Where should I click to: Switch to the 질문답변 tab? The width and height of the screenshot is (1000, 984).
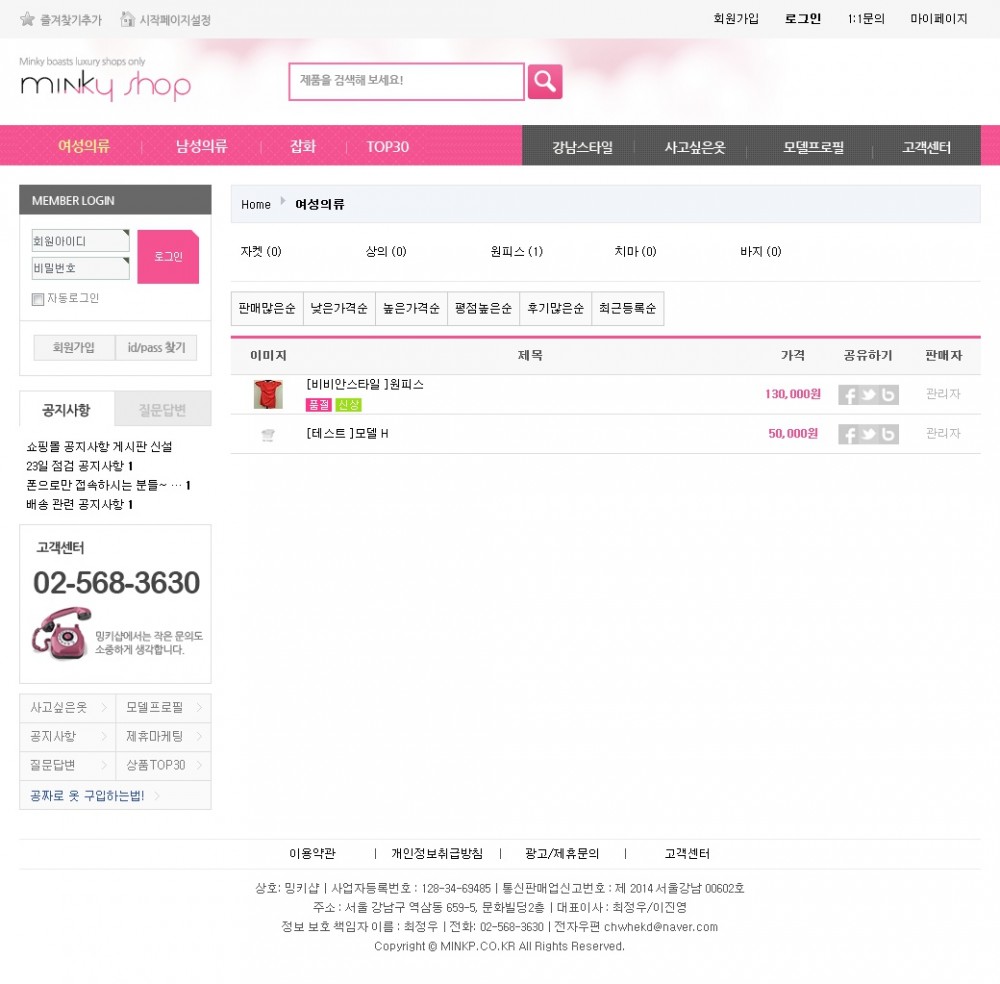163,409
